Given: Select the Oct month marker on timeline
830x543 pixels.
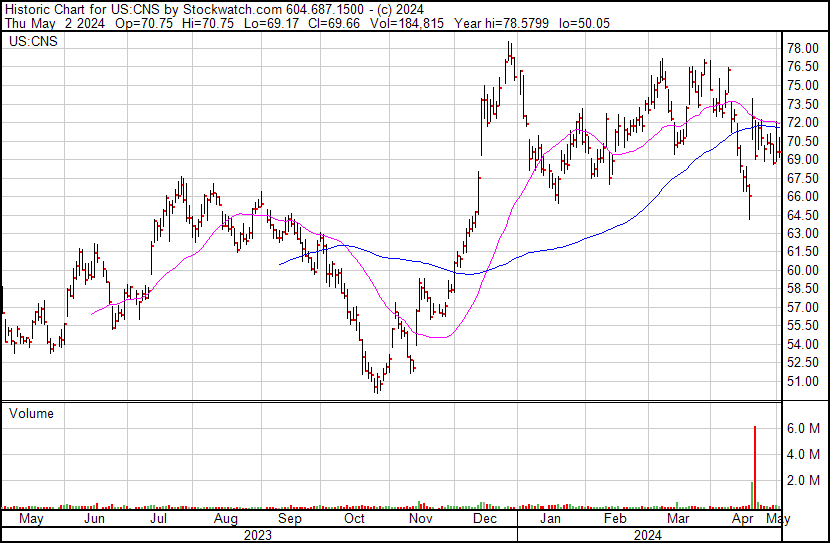Looking at the screenshot, I should pyautogui.click(x=355, y=520).
